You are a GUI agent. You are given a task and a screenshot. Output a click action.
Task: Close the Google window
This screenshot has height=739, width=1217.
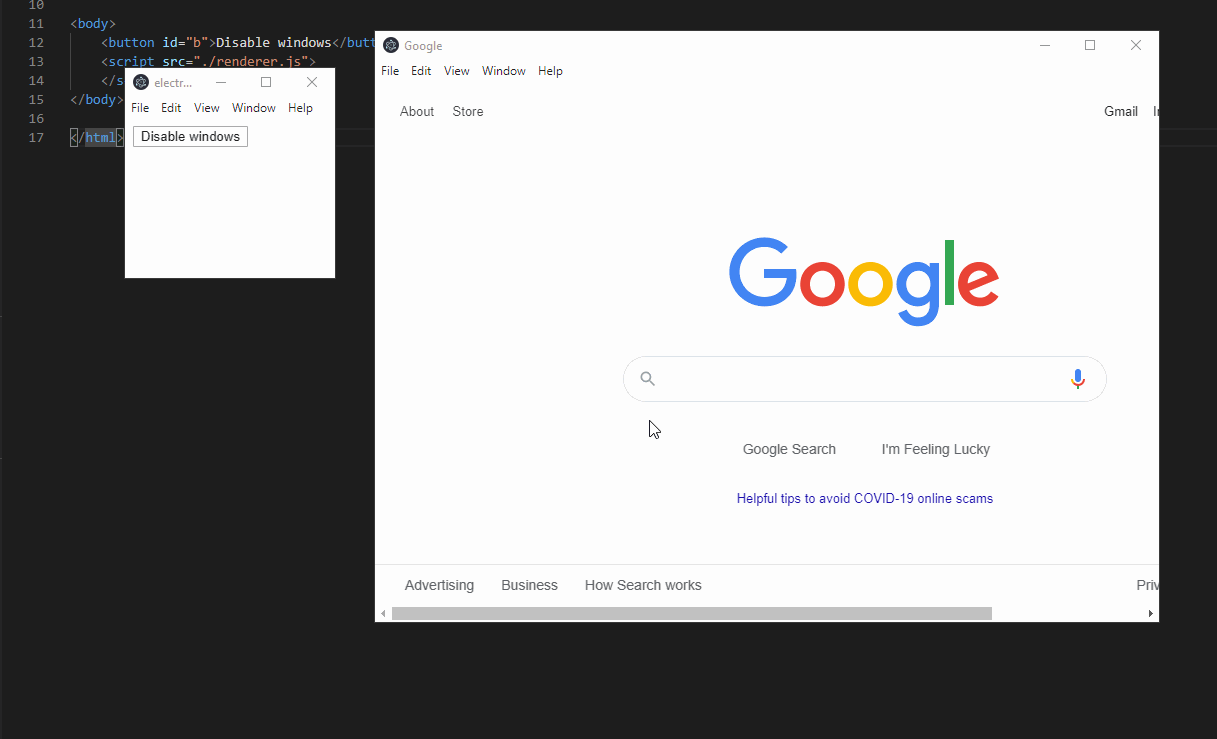[x=1136, y=45]
